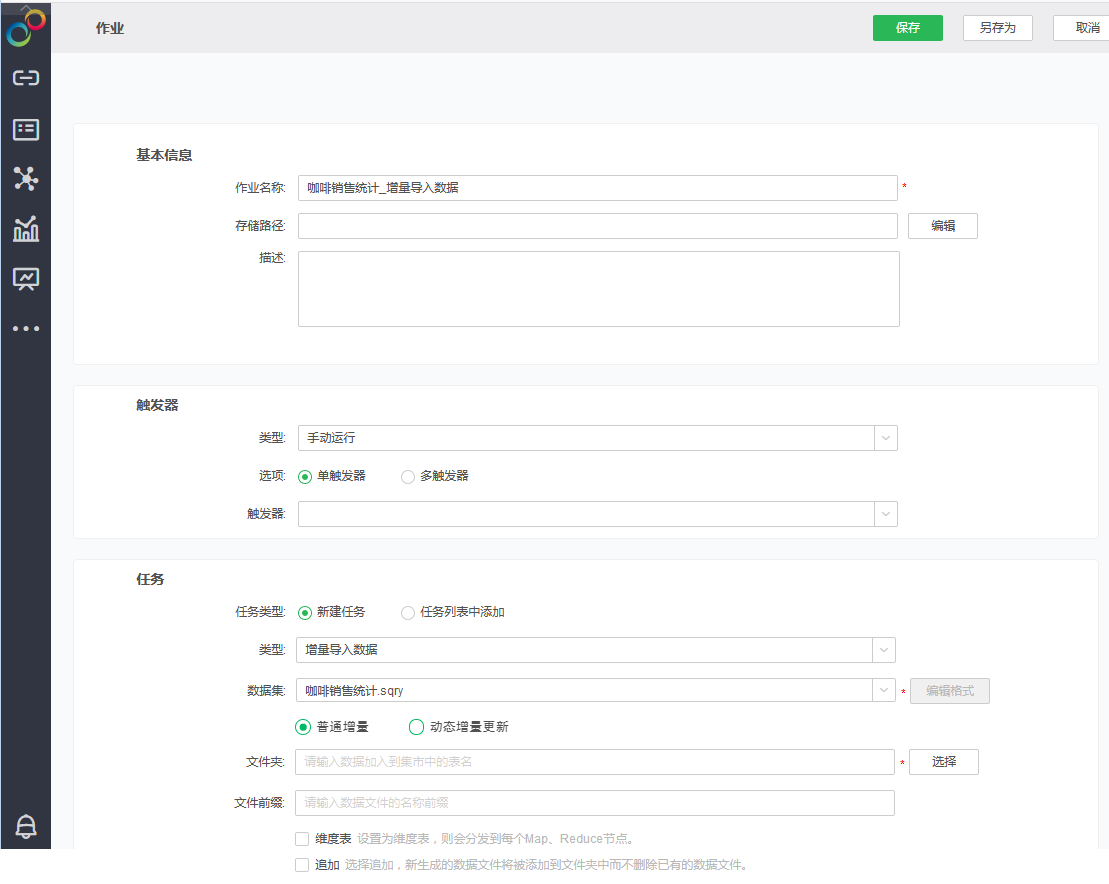Click the 作业 page title
1109x884 pixels.
(110, 28)
